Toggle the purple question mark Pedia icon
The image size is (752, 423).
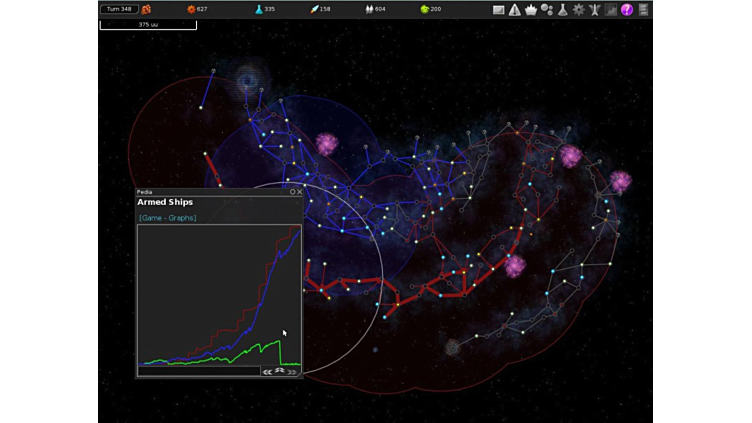point(627,10)
